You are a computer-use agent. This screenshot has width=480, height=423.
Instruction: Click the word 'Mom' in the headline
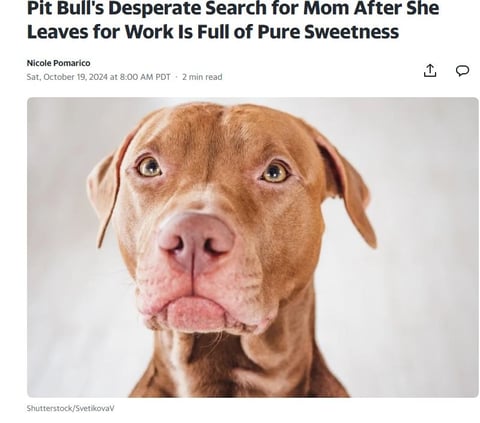(326, 8)
